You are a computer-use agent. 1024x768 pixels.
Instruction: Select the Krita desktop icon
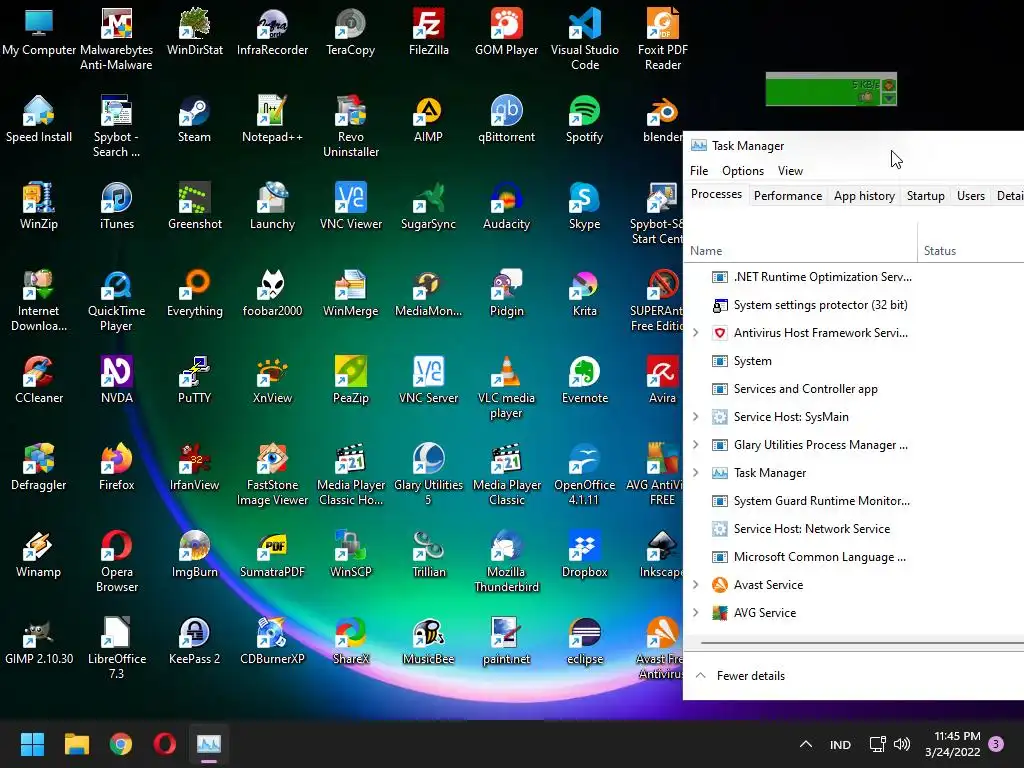pyautogui.click(x=584, y=293)
